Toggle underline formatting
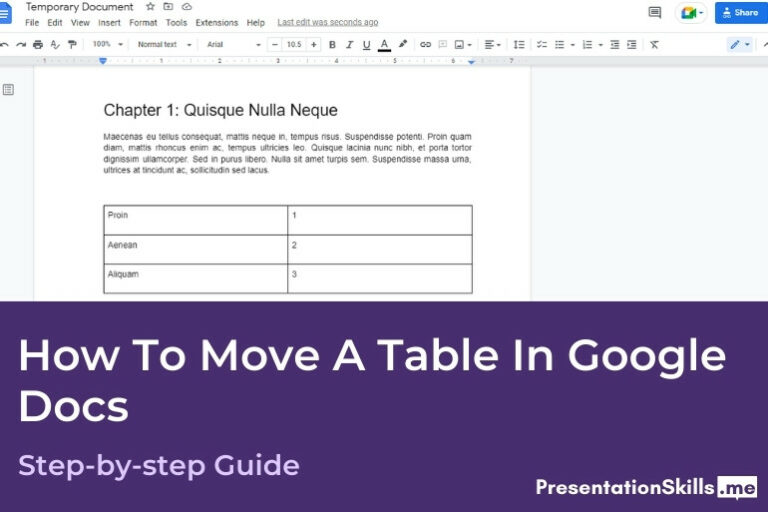This screenshot has width=768, height=512. click(366, 45)
